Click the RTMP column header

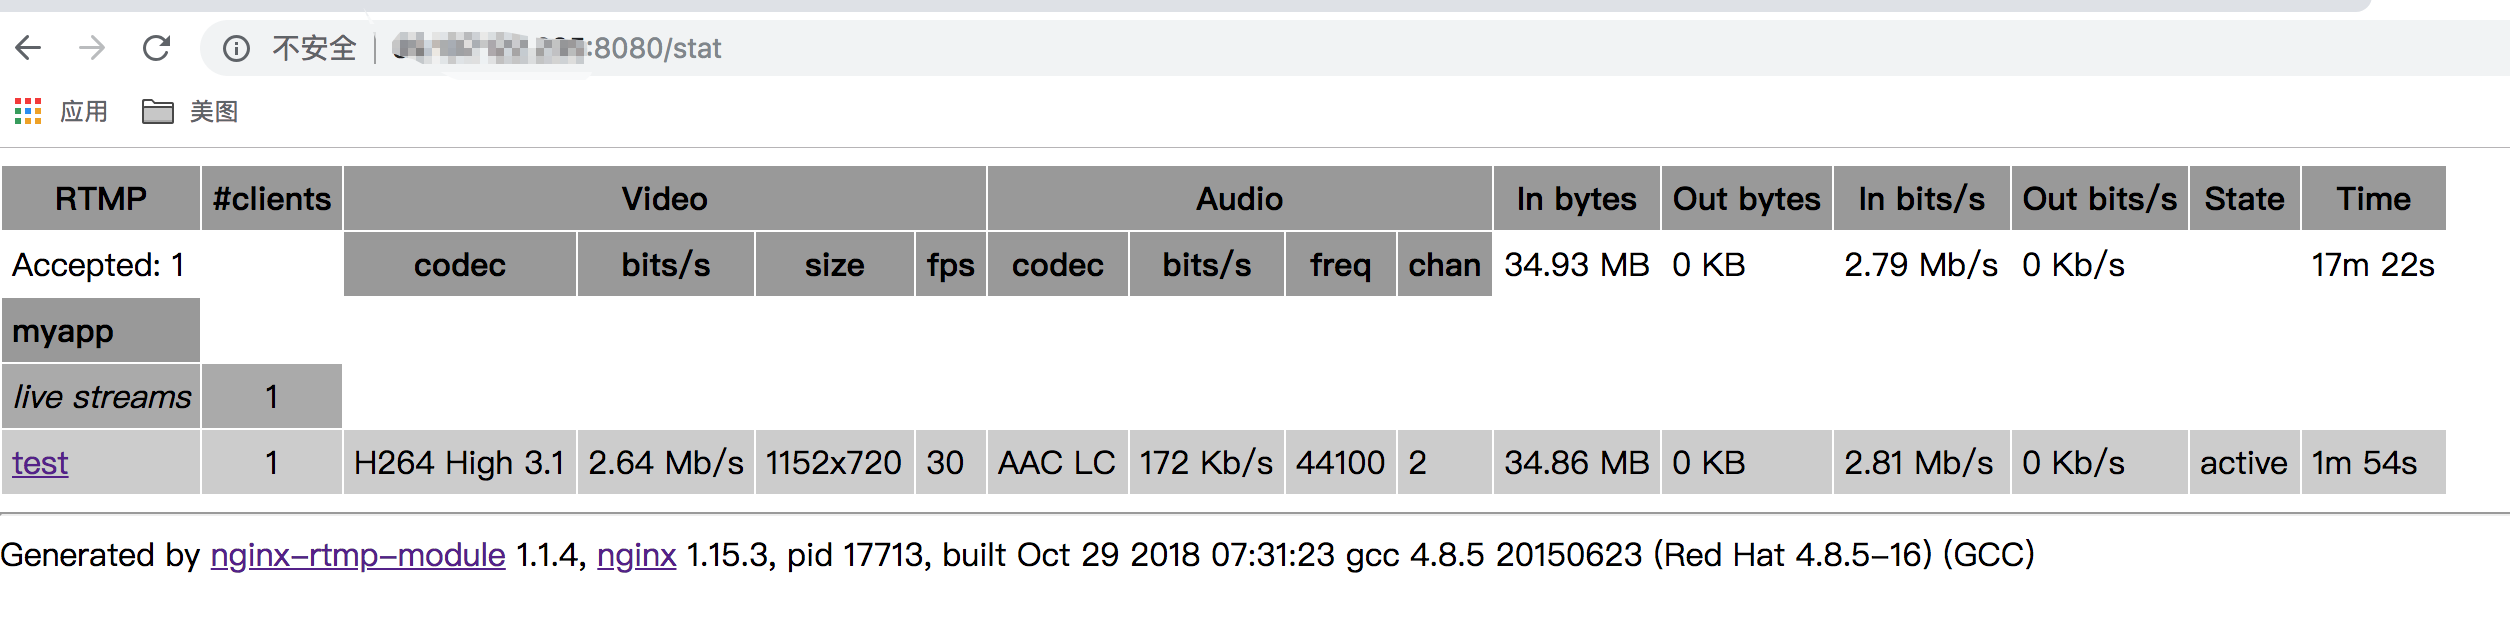(101, 199)
